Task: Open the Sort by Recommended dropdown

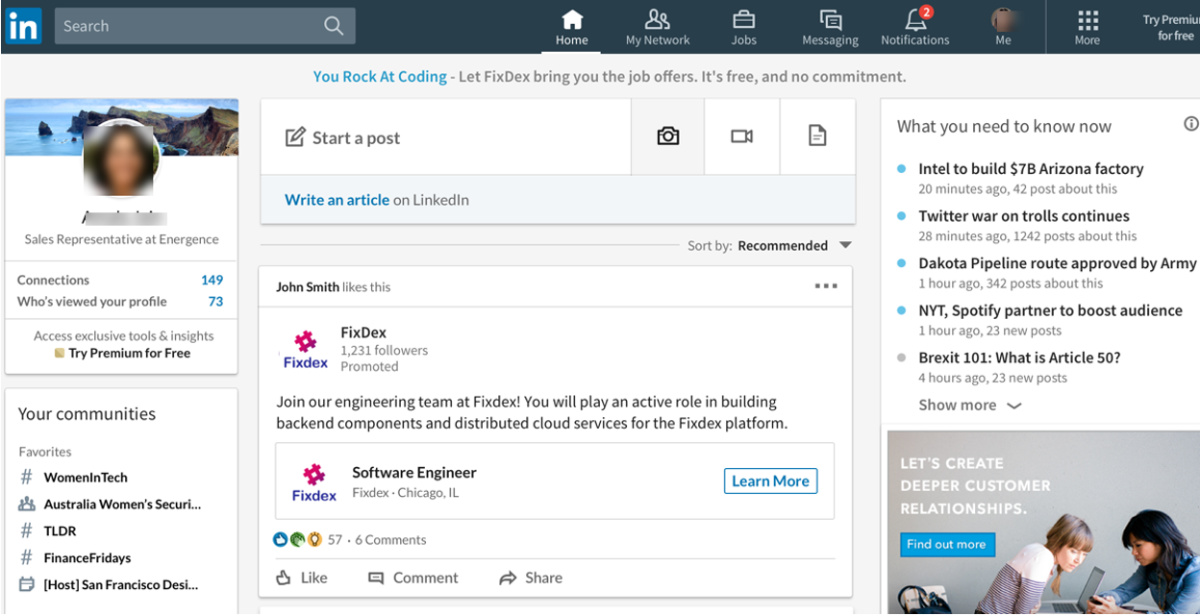Action: (793, 245)
